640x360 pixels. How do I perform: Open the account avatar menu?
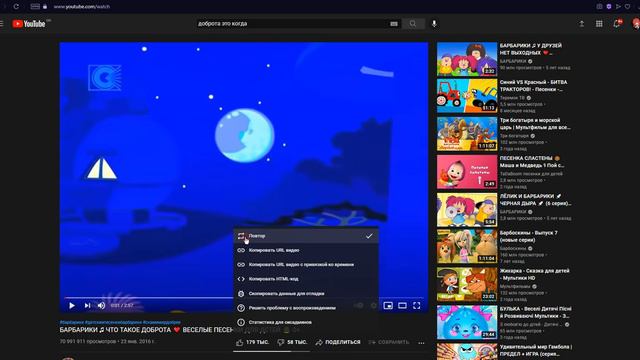click(x=636, y=23)
